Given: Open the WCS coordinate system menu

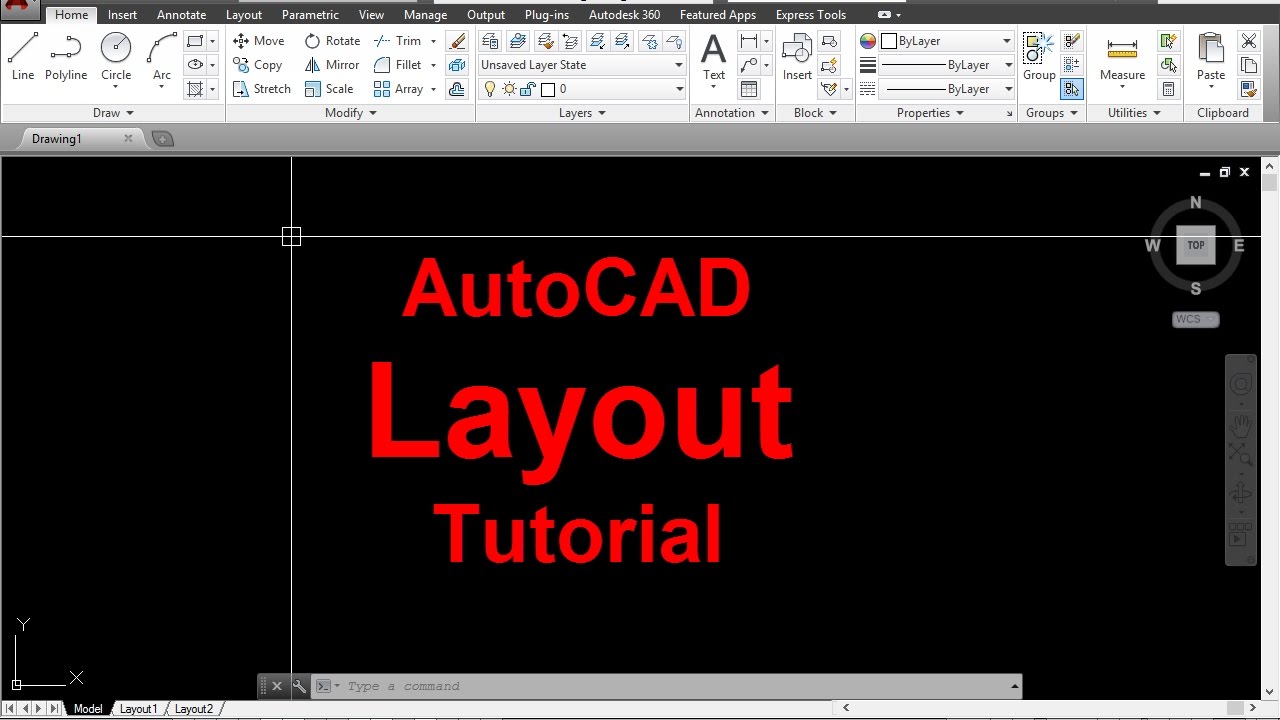Looking at the screenshot, I should pos(1195,319).
